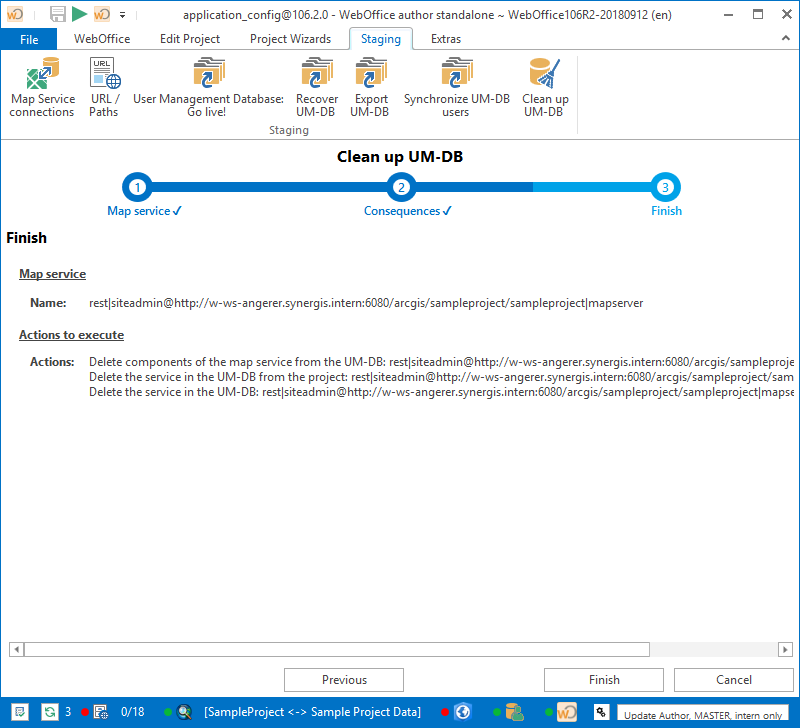Collapse the ribbon using the top-right chevron
Image resolution: width=800 pixels, height=728 pixels.
pos(785,39)
